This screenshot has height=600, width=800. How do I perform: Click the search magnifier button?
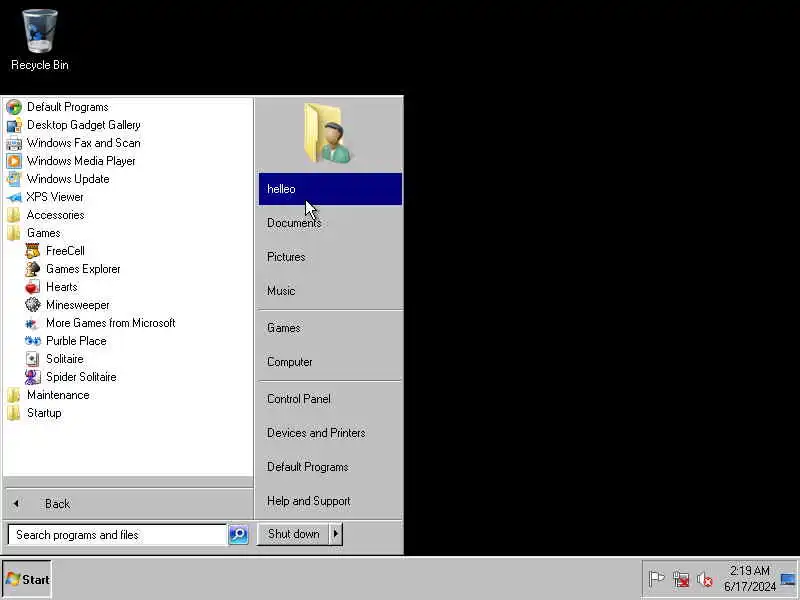(x=238, y=535)
